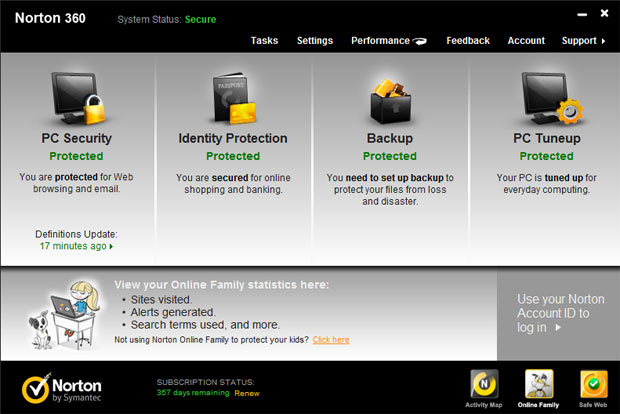Click the Renew subscription link
Viewport: 620px width, 414px height.
tap(247, 393)
